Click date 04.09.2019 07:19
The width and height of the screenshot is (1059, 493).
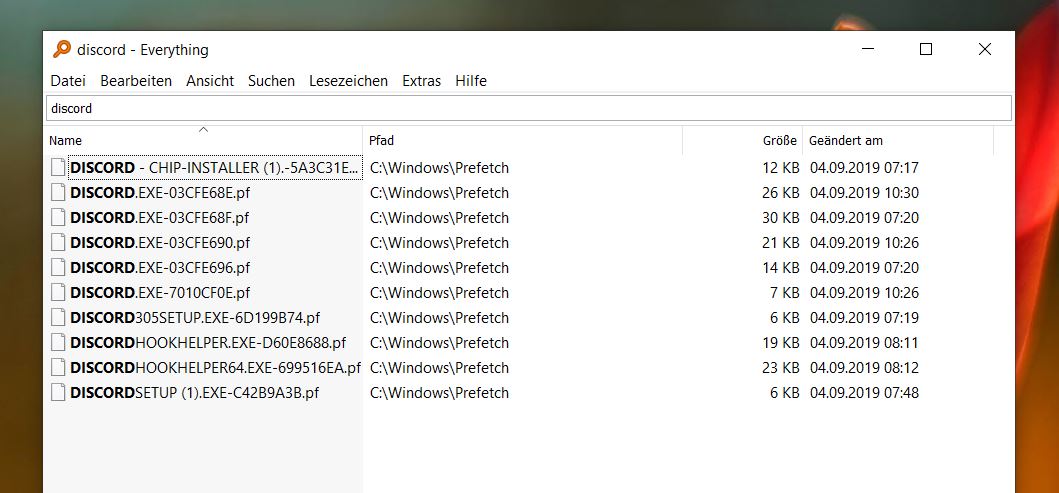coord(864,317)
